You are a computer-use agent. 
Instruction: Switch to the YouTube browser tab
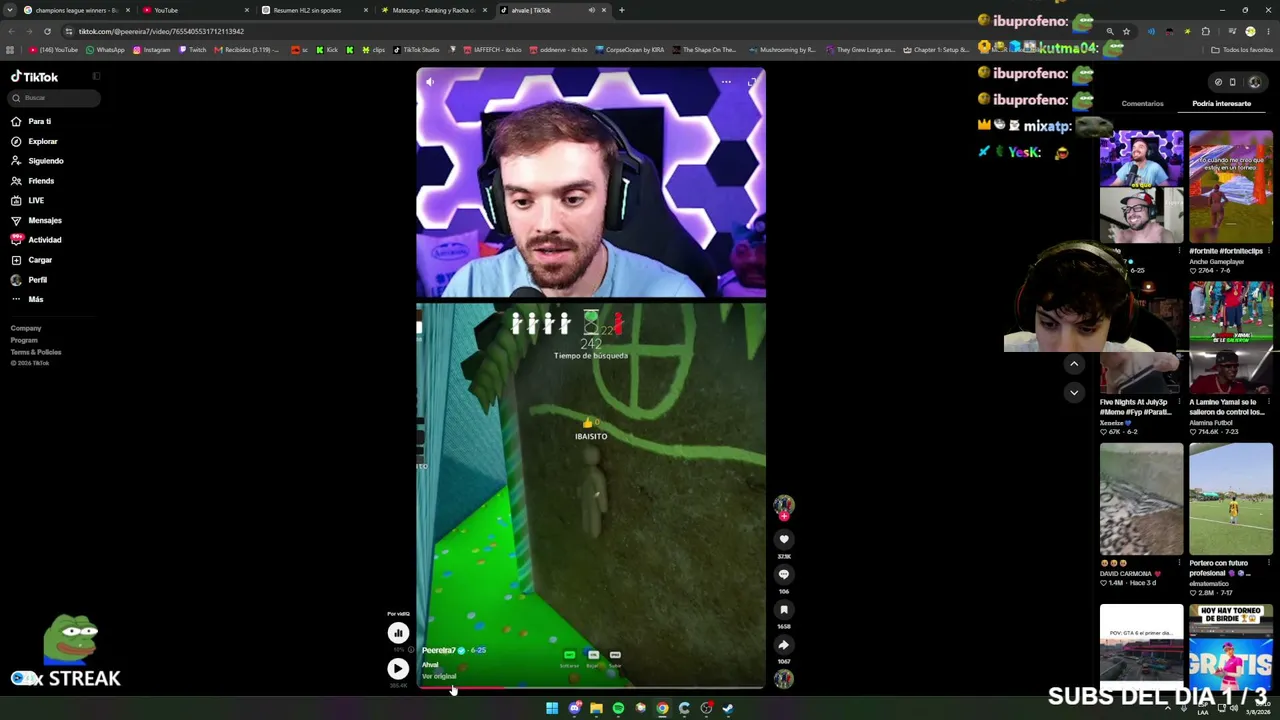tap(195, 10)
